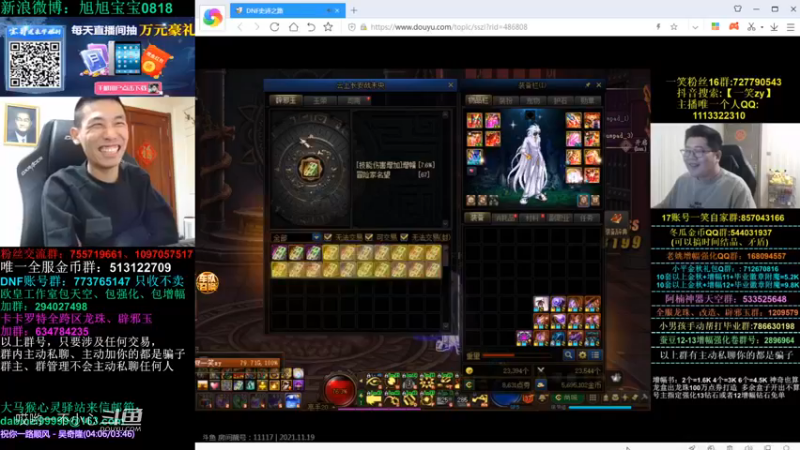
Task: Click the red gamepad extension icon
Action: click(734, 27)
